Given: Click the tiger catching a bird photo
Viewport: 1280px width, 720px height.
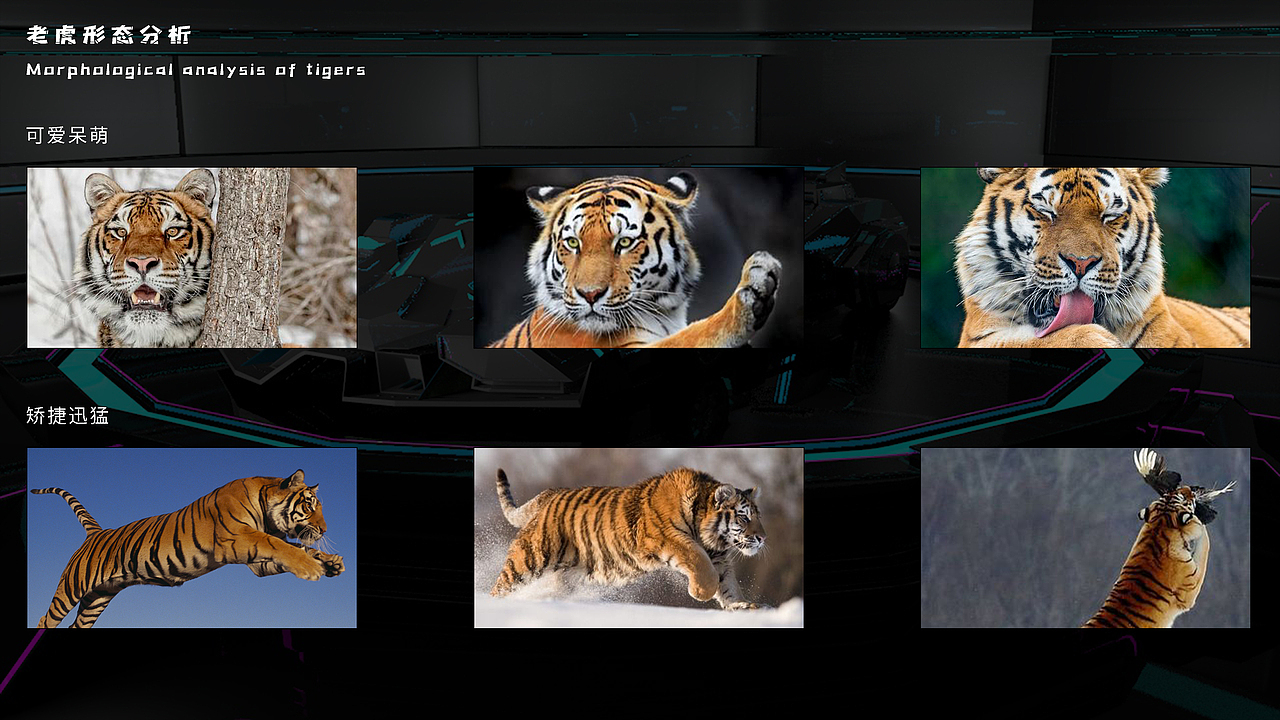Looking at the screenshot, I should 1085,538.
